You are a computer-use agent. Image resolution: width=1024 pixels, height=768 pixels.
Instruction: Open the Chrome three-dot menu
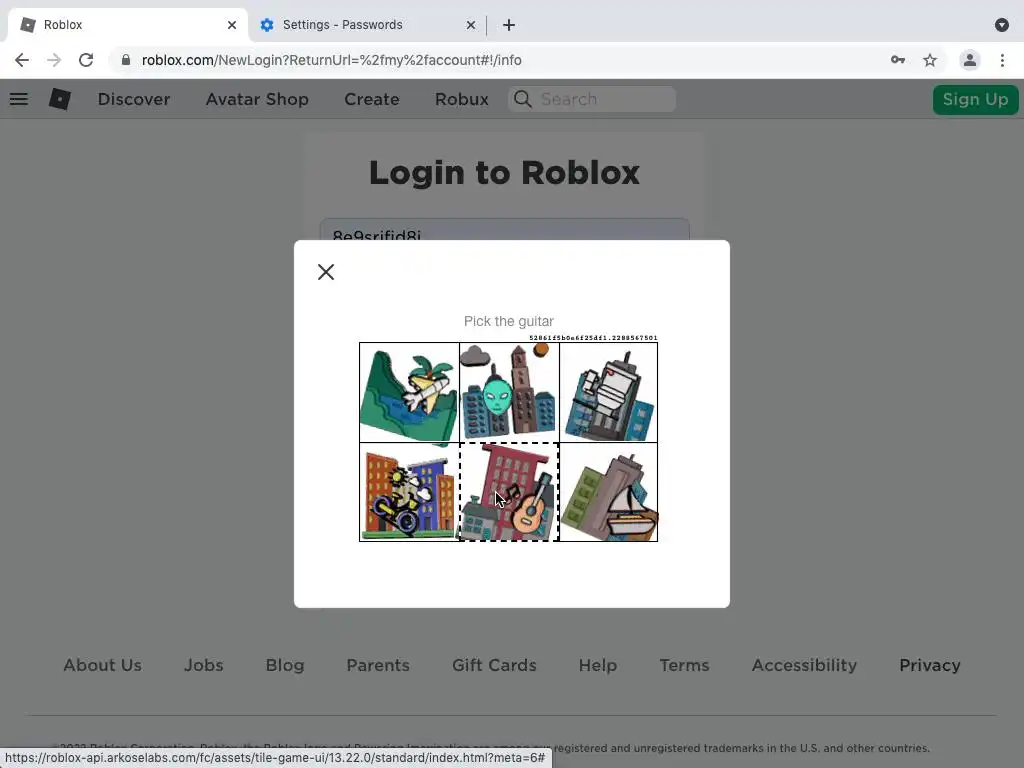coord(1002,60)
